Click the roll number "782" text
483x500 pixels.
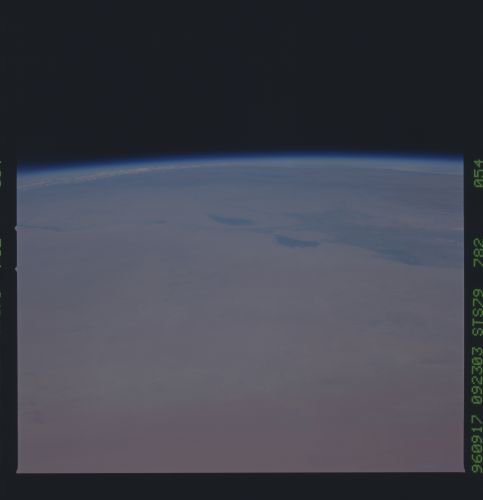tap(477, 253)
